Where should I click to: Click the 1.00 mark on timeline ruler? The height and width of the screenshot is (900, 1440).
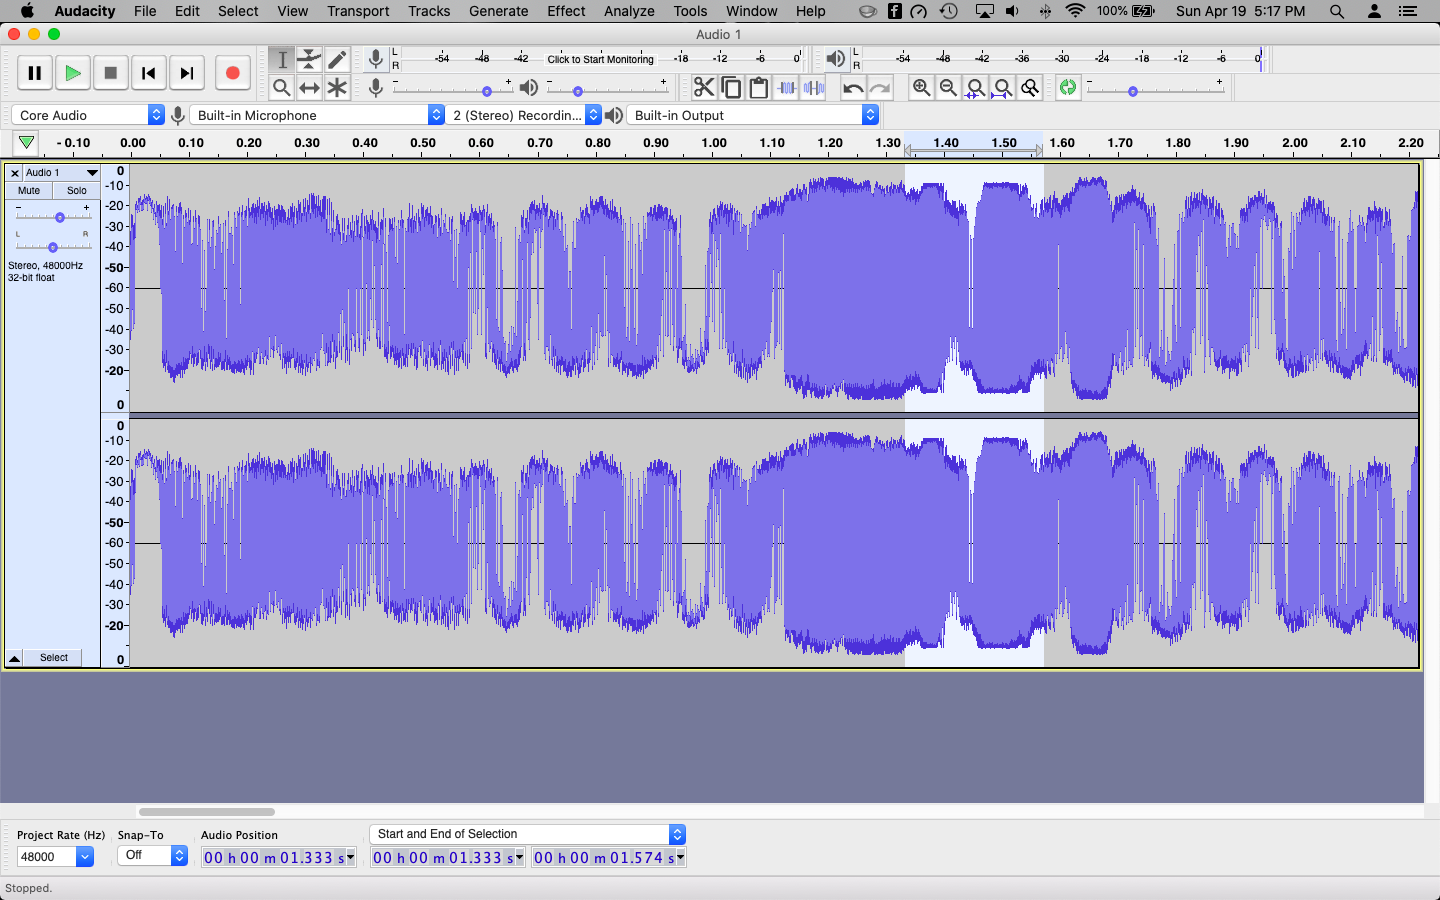(714, 143)
